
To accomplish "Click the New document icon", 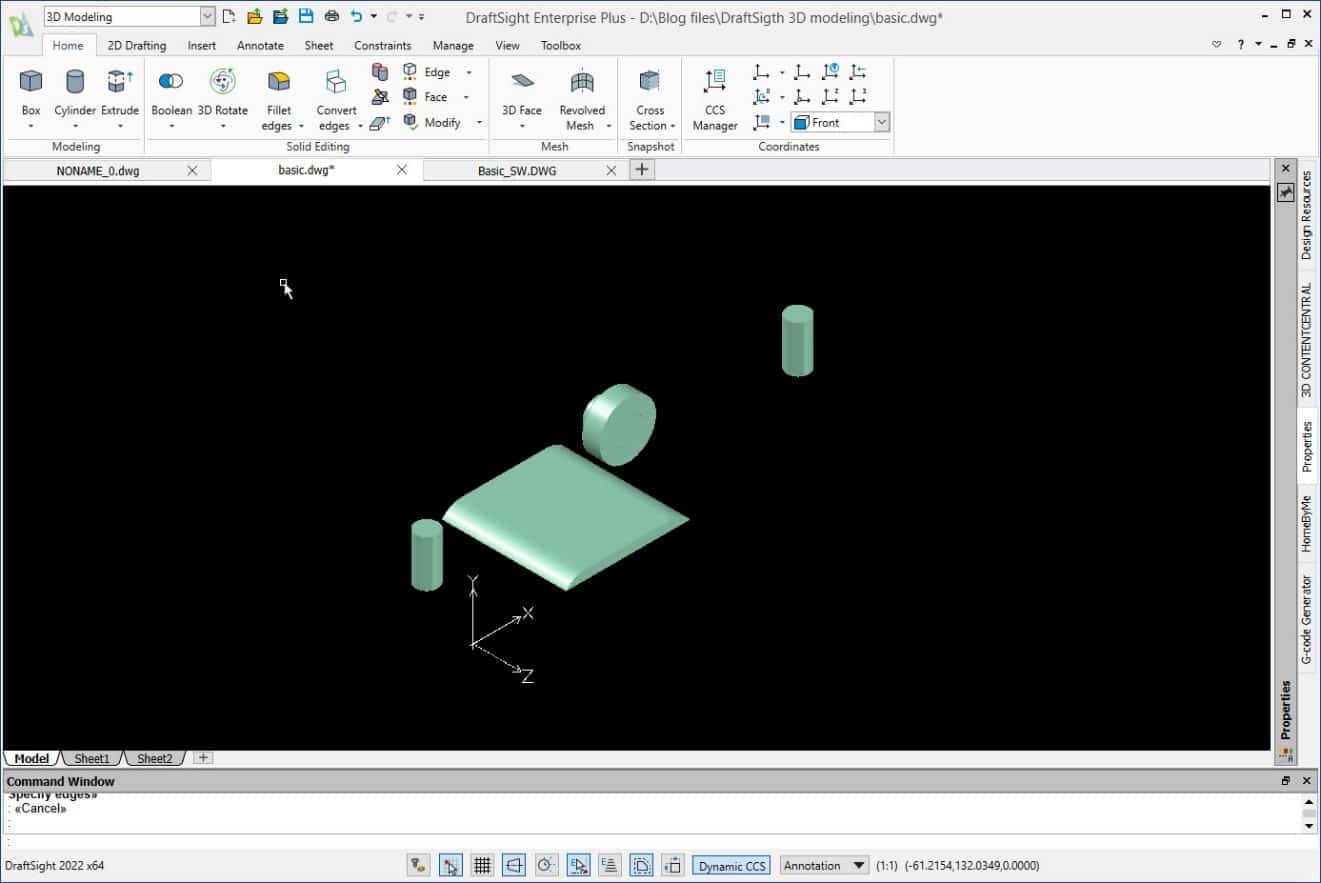I will coord(229,16).
